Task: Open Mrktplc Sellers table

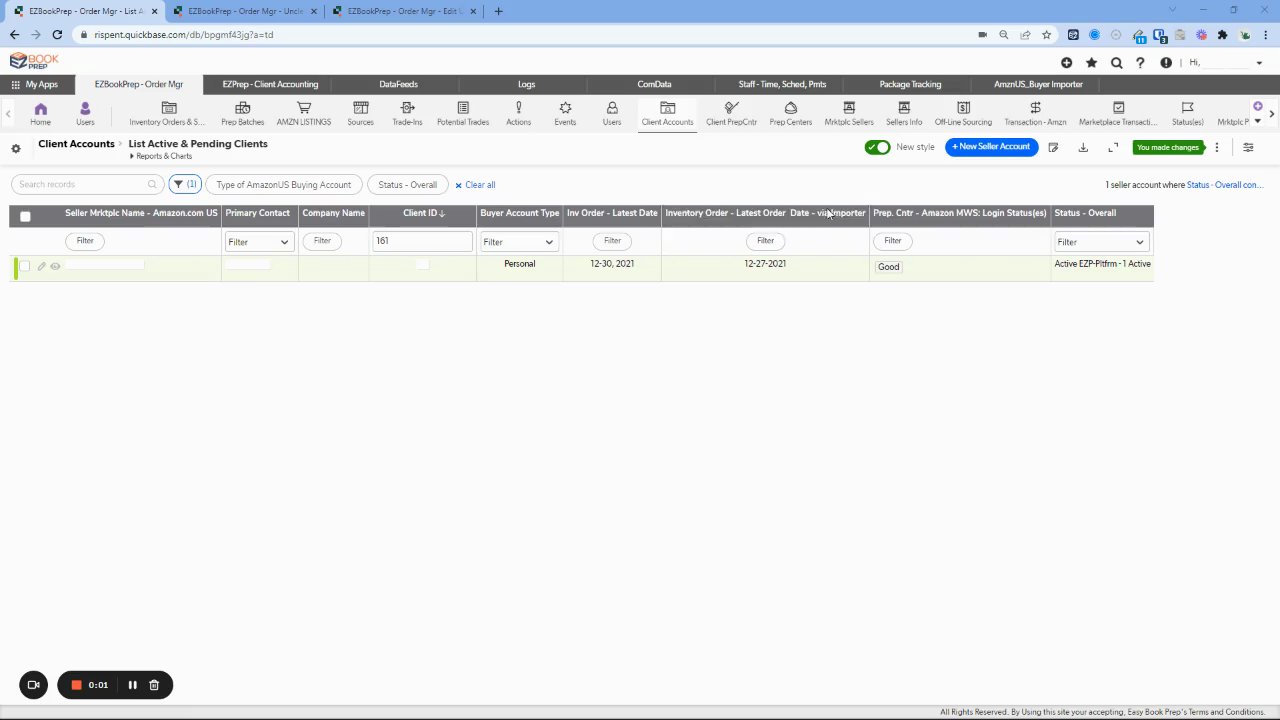Action: [849, 113]
